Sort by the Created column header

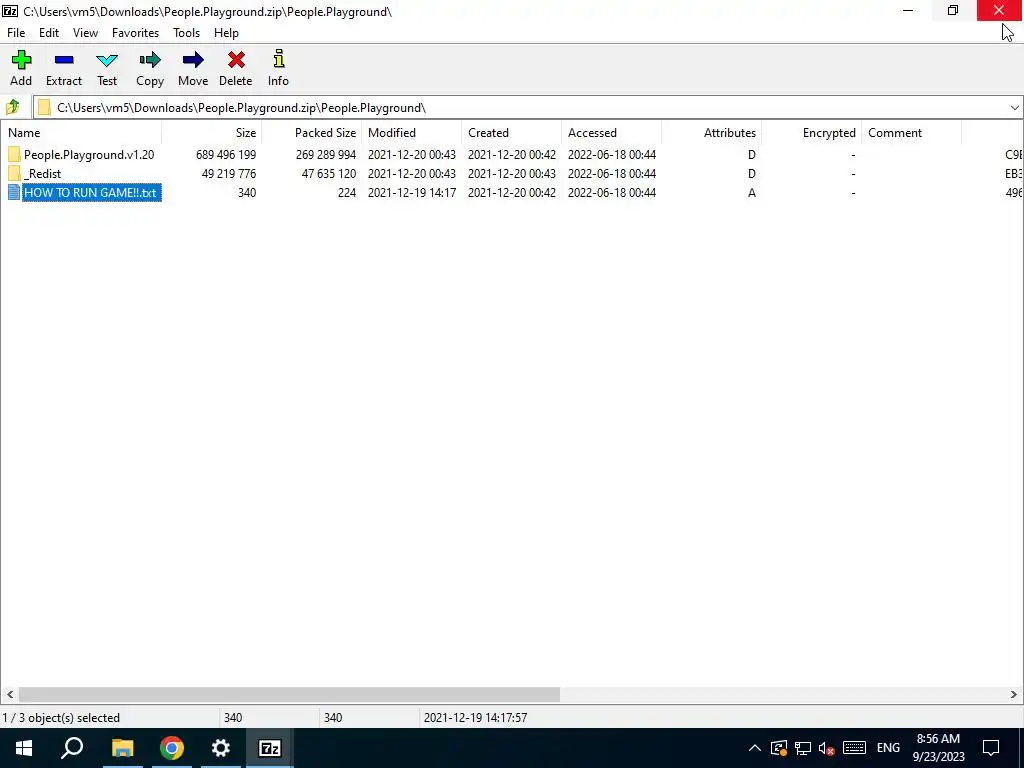[x=511, y=133]
